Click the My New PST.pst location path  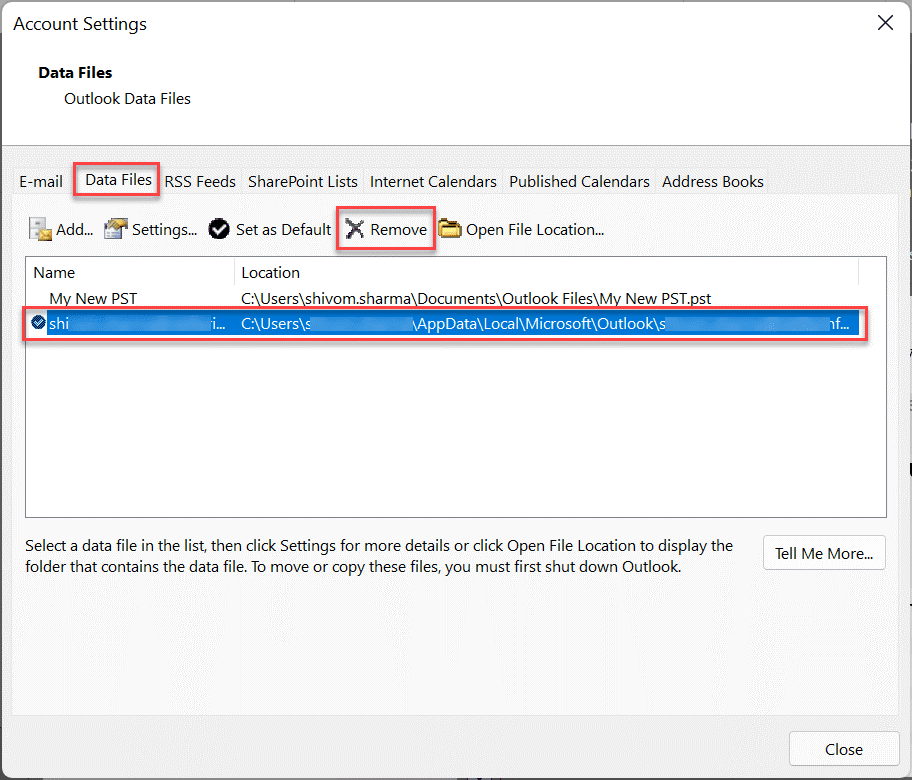476,298
